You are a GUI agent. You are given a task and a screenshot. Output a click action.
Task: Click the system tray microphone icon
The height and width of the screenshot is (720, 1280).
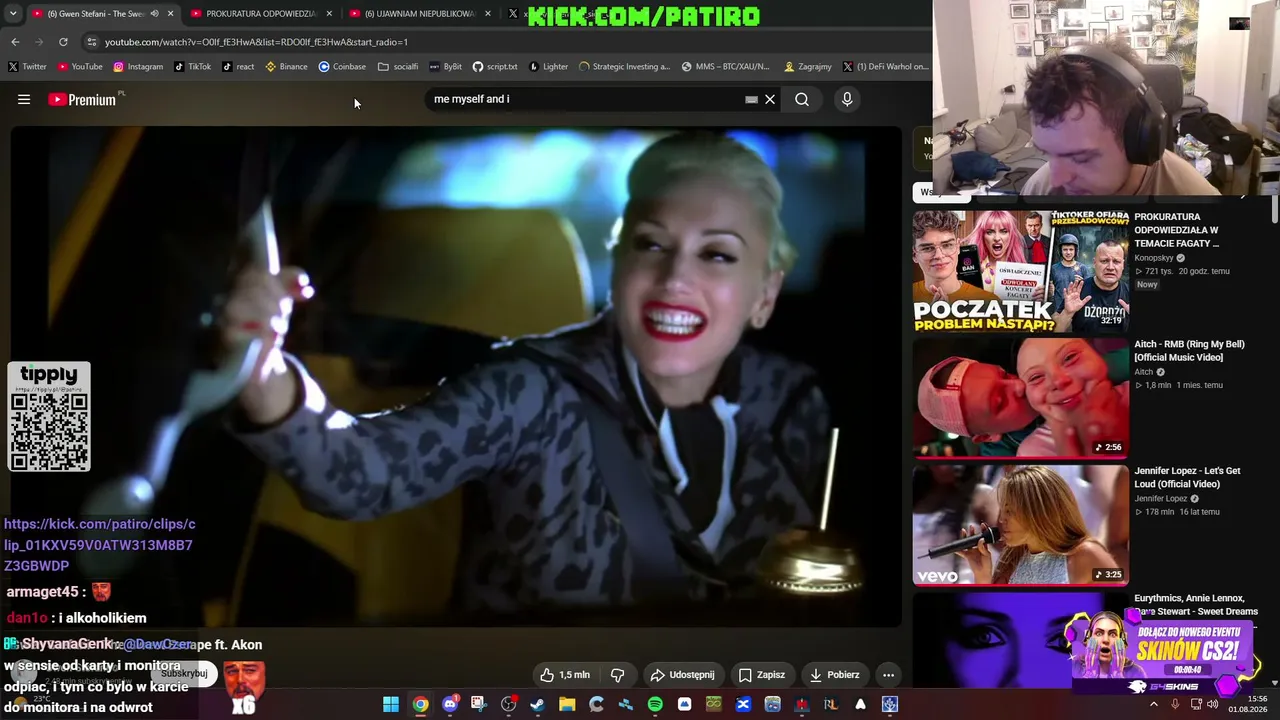[x=1175, y=704]
